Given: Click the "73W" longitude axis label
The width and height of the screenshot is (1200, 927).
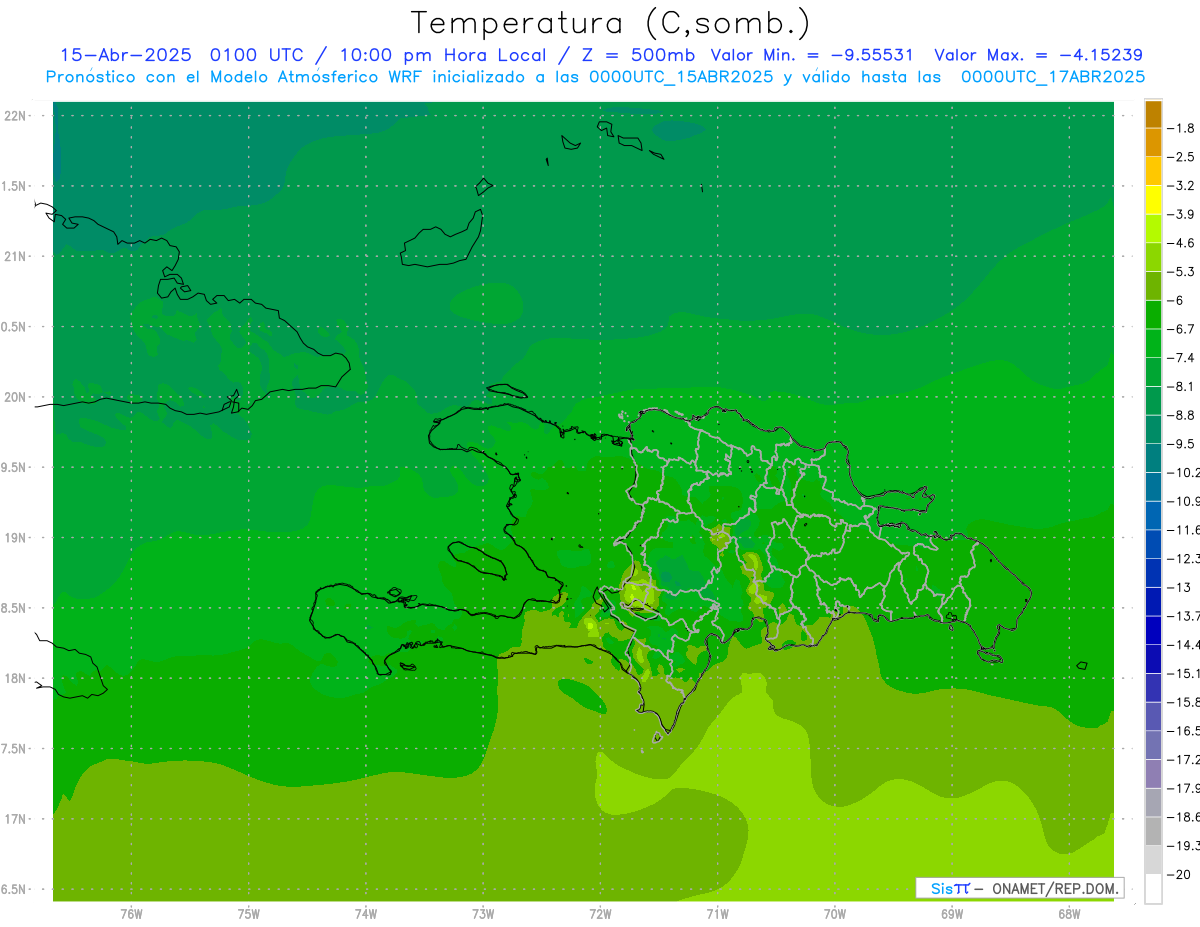Looking at the screenshot, I should [483, 914].
